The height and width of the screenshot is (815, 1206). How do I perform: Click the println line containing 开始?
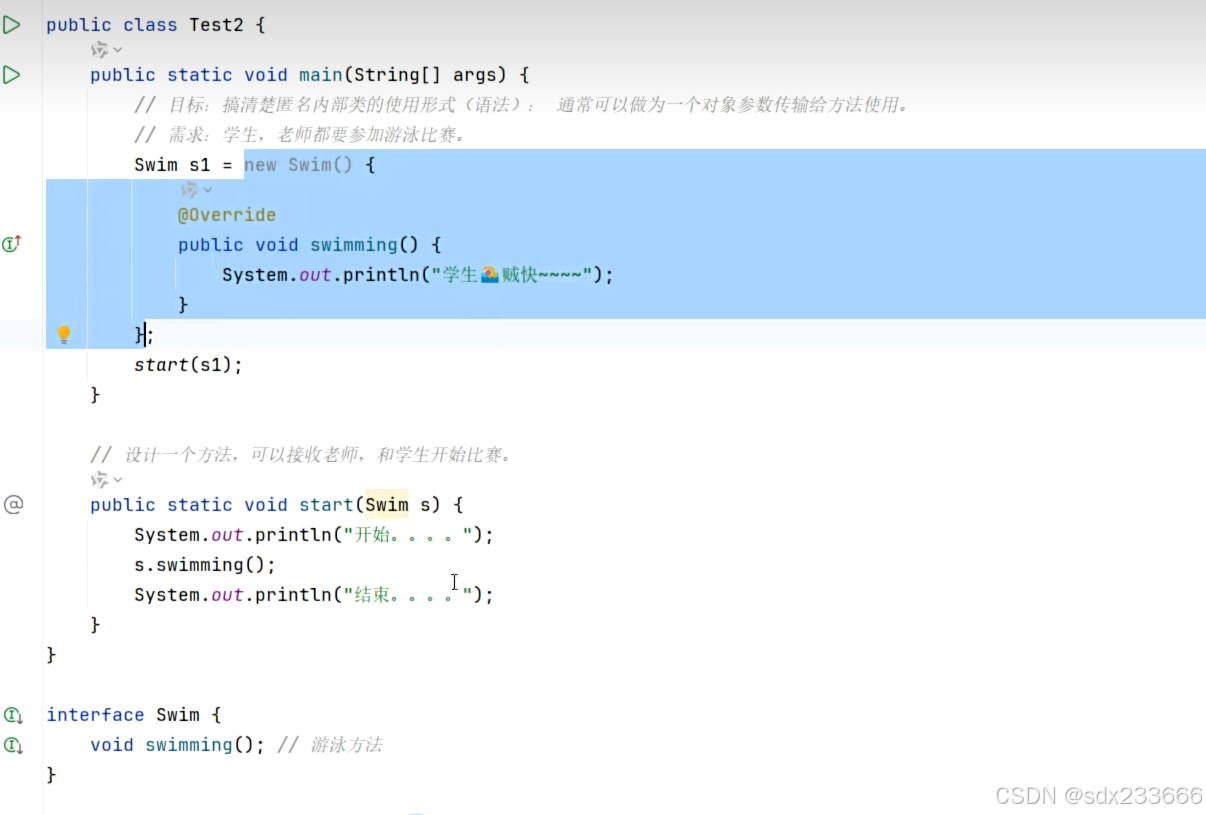click(310, 534)
